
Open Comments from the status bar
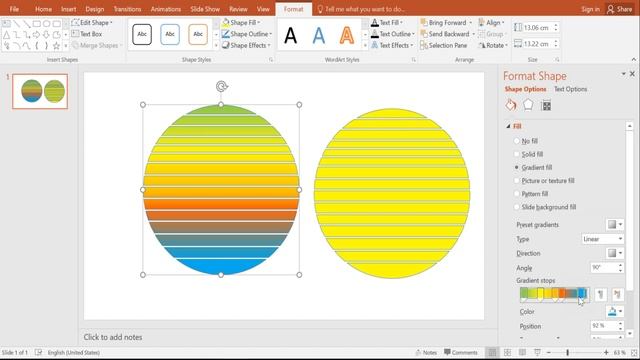461,352
